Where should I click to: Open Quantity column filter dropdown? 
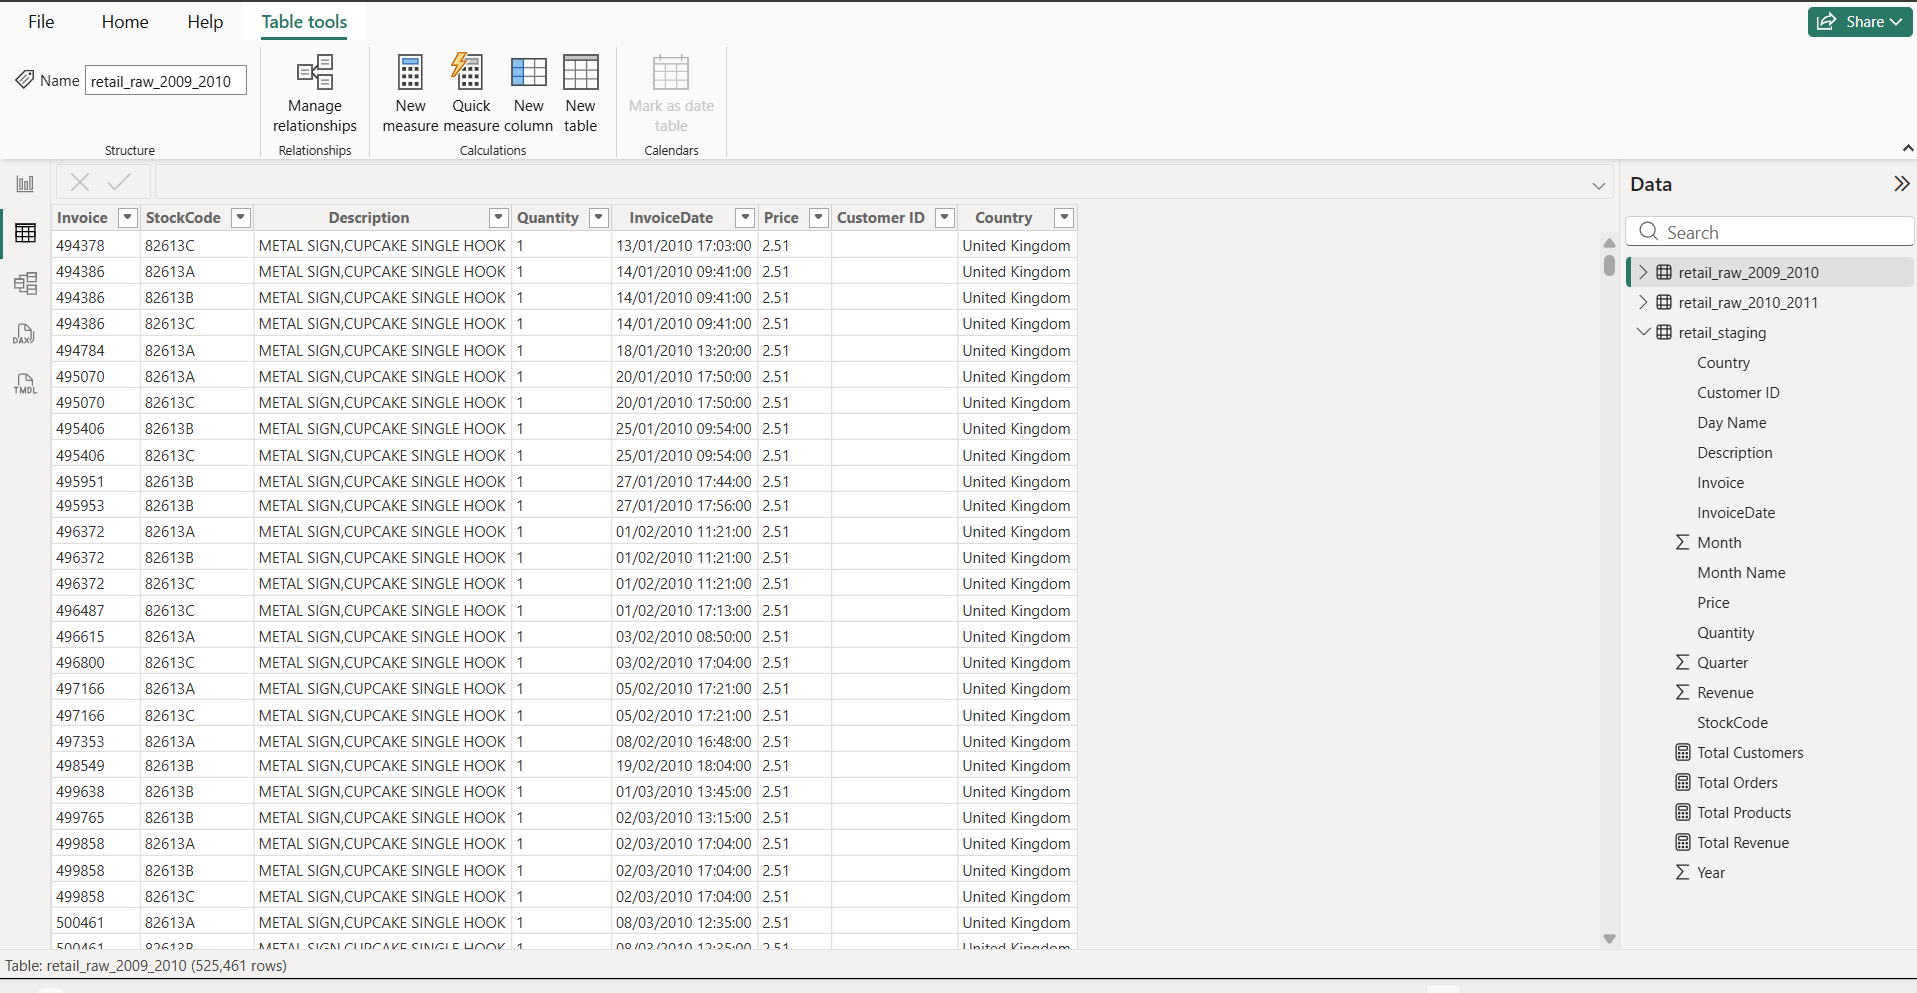[598, 217]
